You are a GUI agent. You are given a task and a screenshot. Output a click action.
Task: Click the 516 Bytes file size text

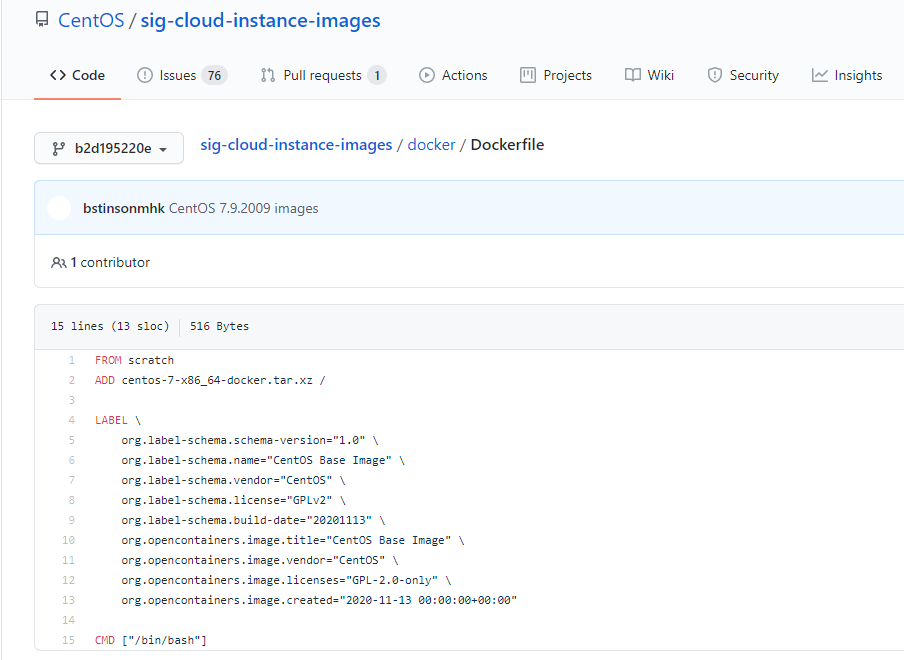coord(220,326)
